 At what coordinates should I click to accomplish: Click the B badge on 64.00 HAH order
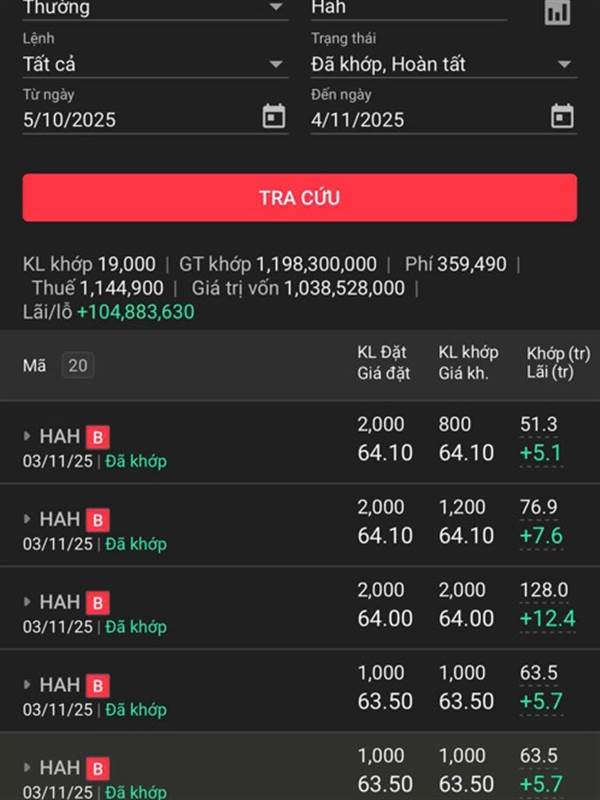tap(98, 603)
